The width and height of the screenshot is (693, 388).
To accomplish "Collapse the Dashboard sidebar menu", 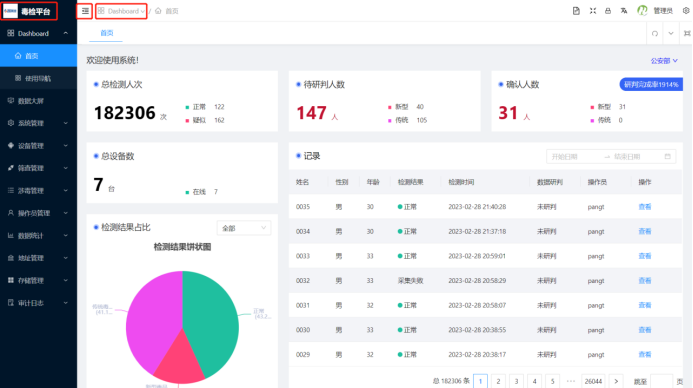I will click(x=38, y=34).
